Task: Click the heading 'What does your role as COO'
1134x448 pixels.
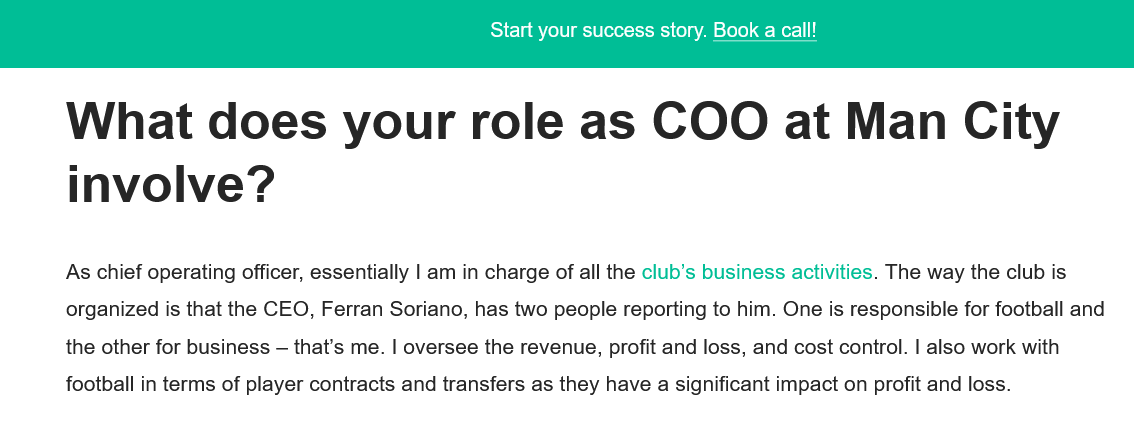Action: pos(417,121)
